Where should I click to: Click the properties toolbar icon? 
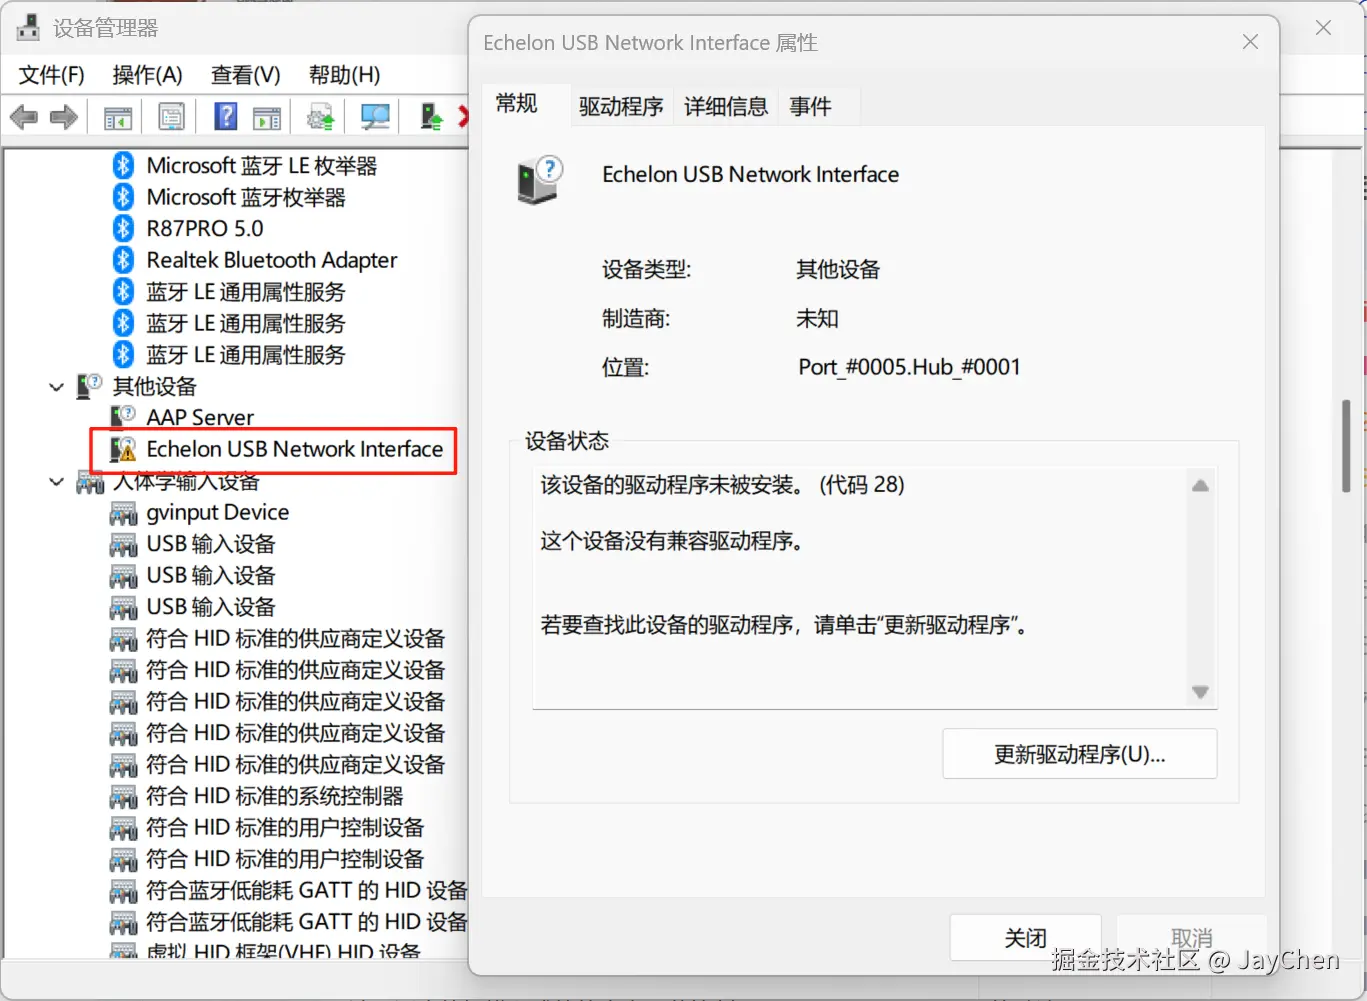[171, 118]
